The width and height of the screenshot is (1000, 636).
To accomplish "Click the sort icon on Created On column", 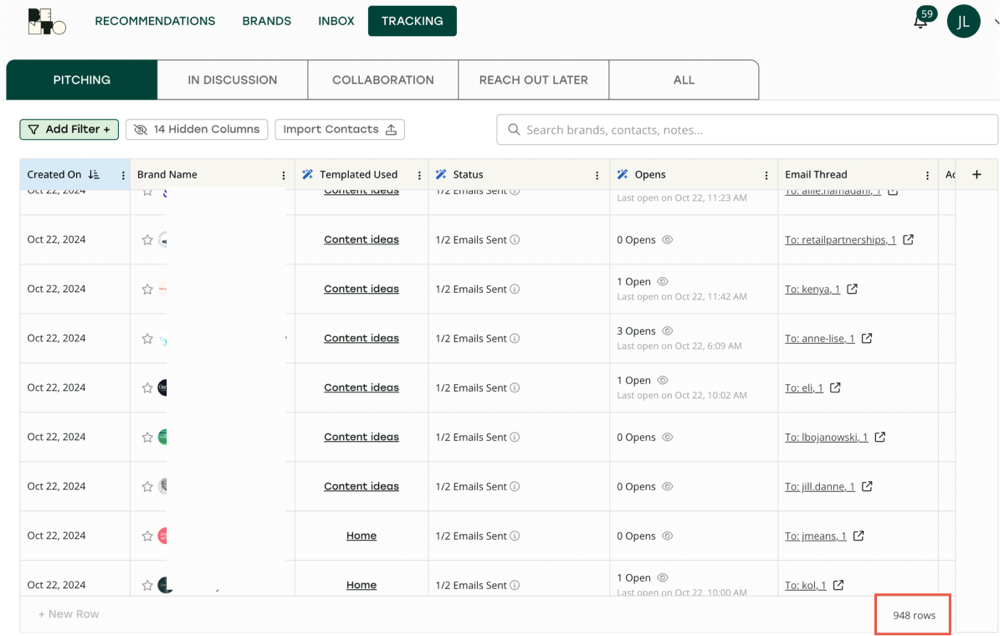I will pos(94,174).
